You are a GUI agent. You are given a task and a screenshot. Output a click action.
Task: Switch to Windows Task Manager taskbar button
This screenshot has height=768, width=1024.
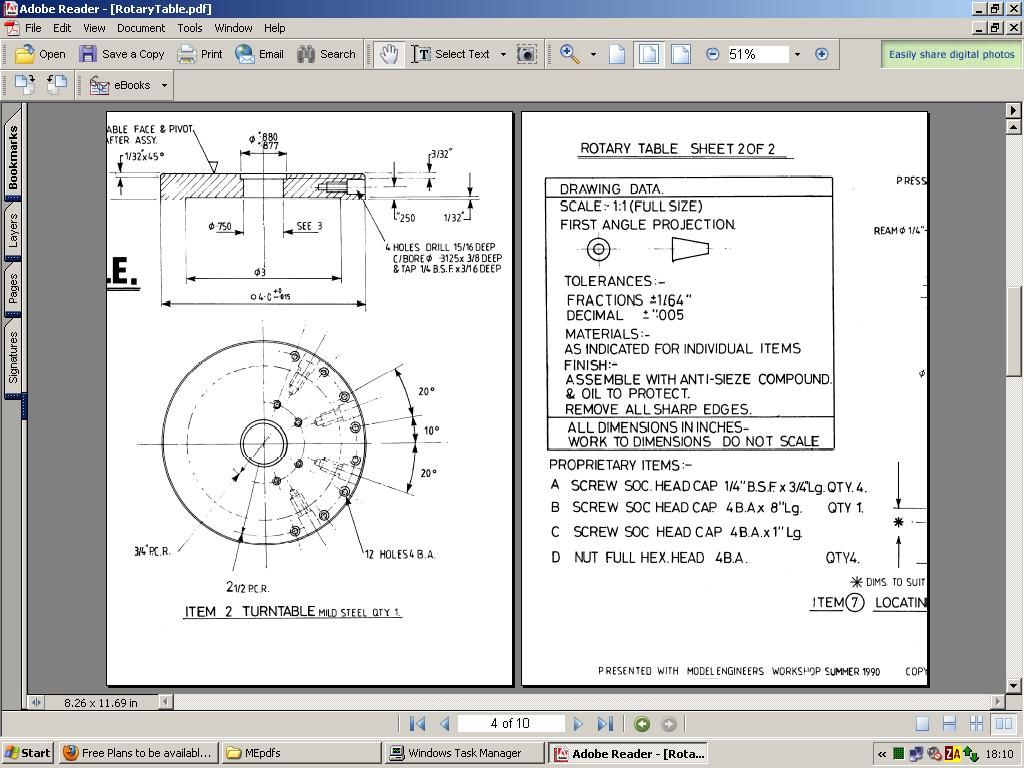pos(463,753)
